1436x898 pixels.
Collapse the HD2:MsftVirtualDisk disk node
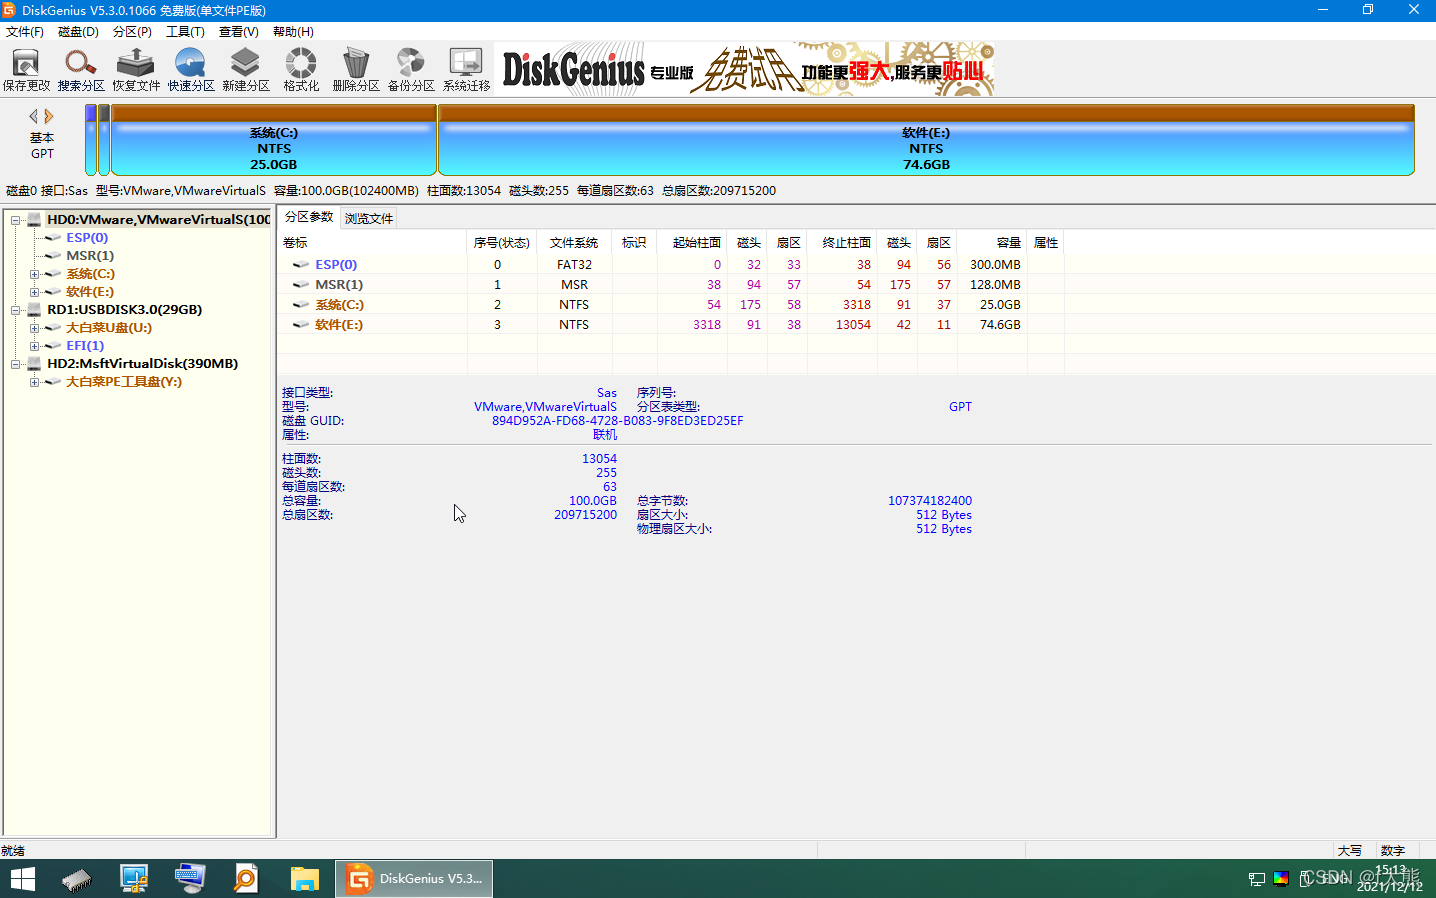16,364
